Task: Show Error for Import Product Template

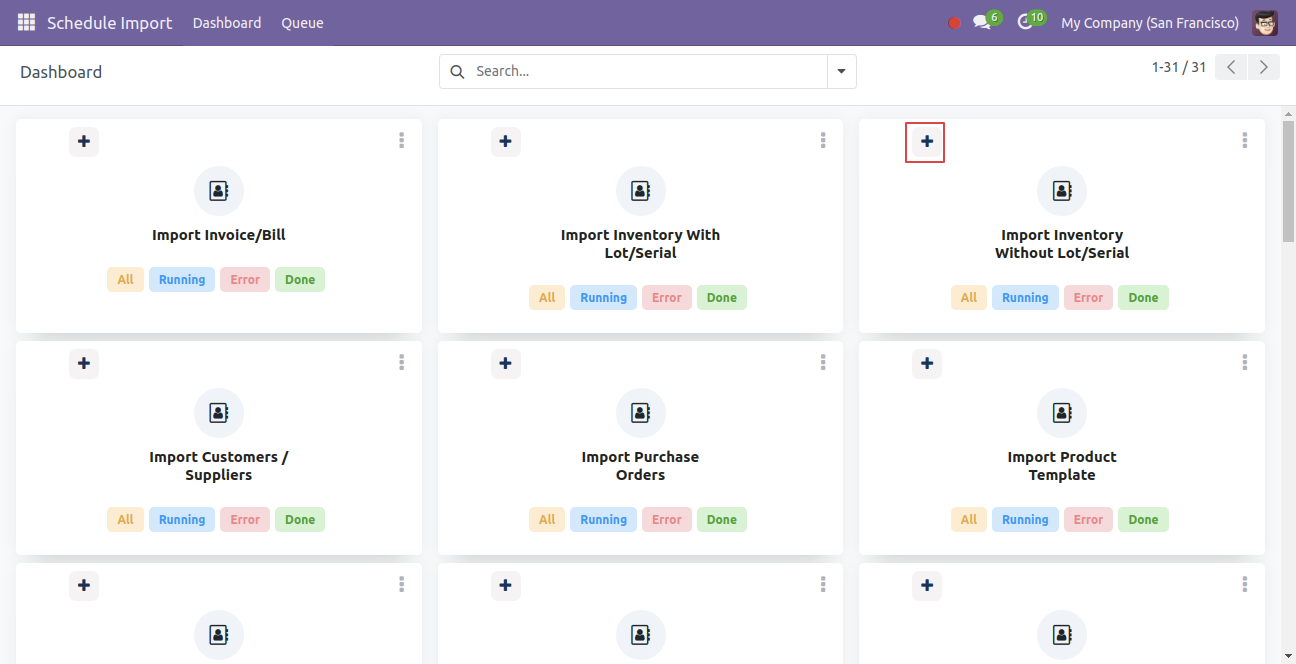Action: 1088,520
